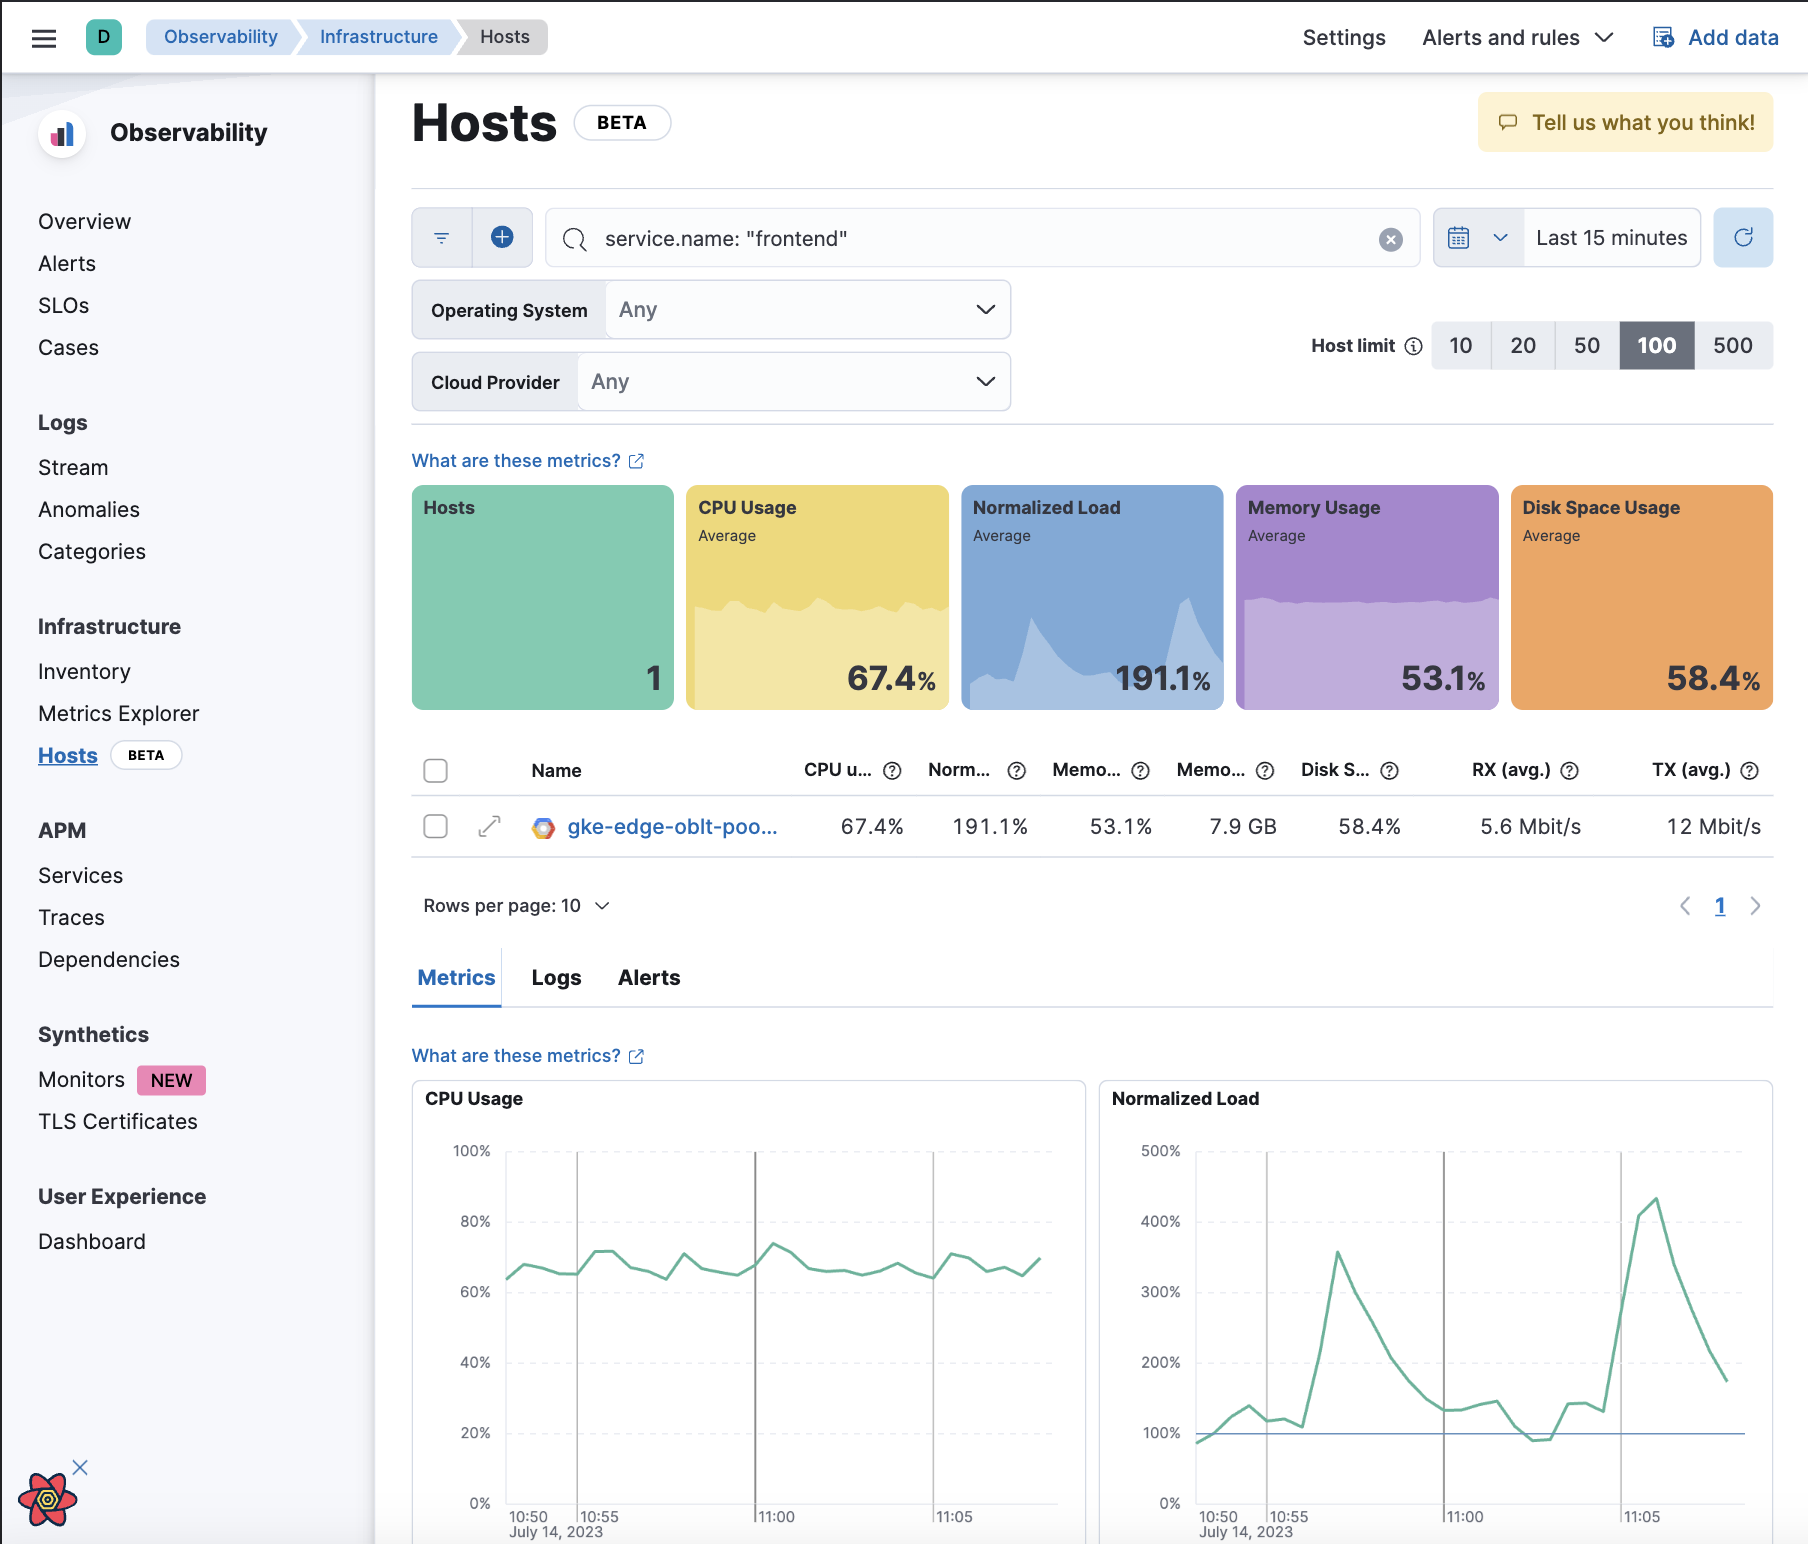
Task: Click the Host limit info icon
Action: coord(1413,346)
